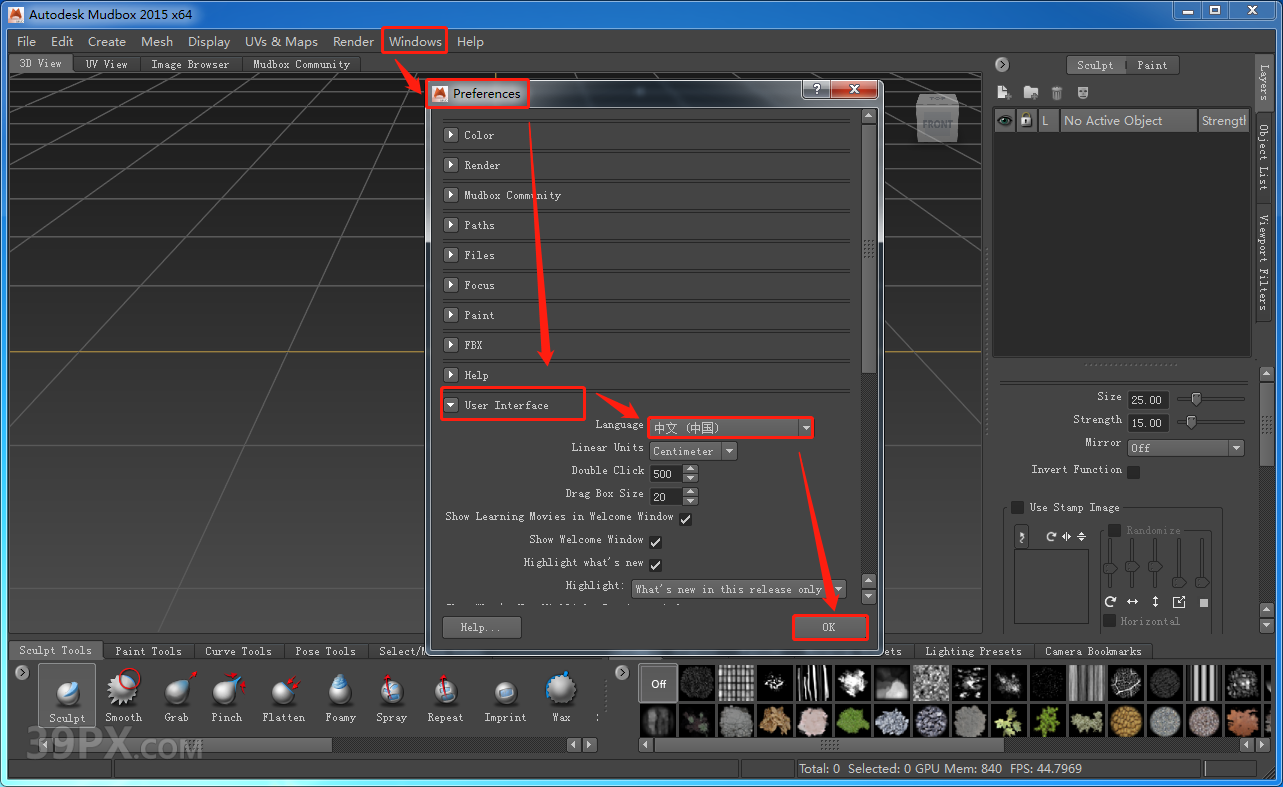Toggle Highlight what's new
The height and width of the screenshot is (787, 1283).
coord(657,564)
